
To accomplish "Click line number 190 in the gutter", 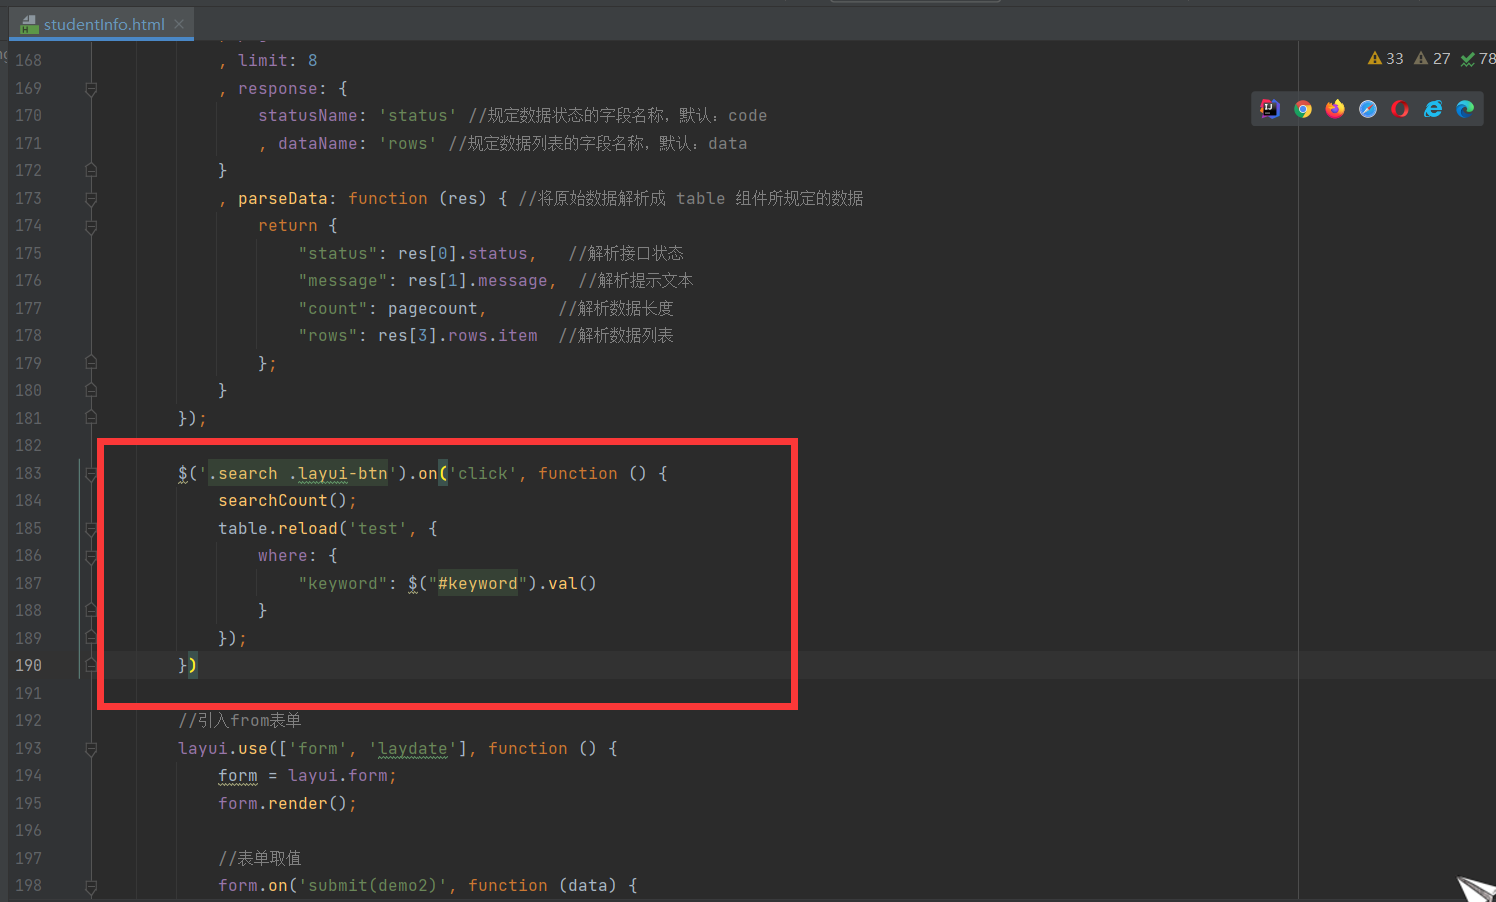I will (28, 666).
